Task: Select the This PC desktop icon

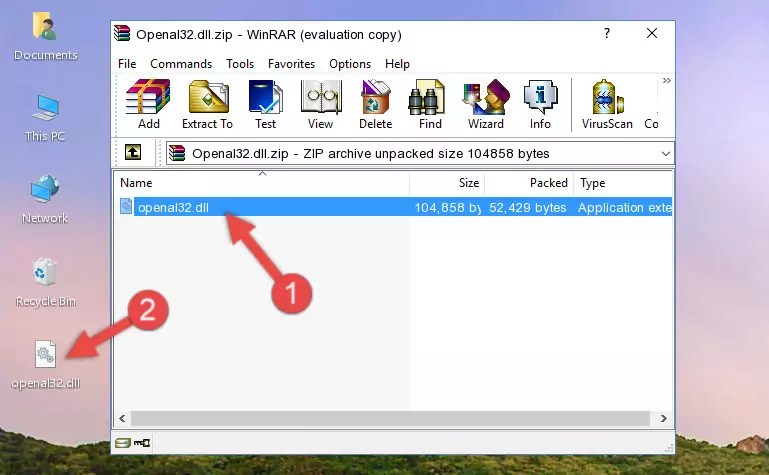Action: click(x=45, y=118)
